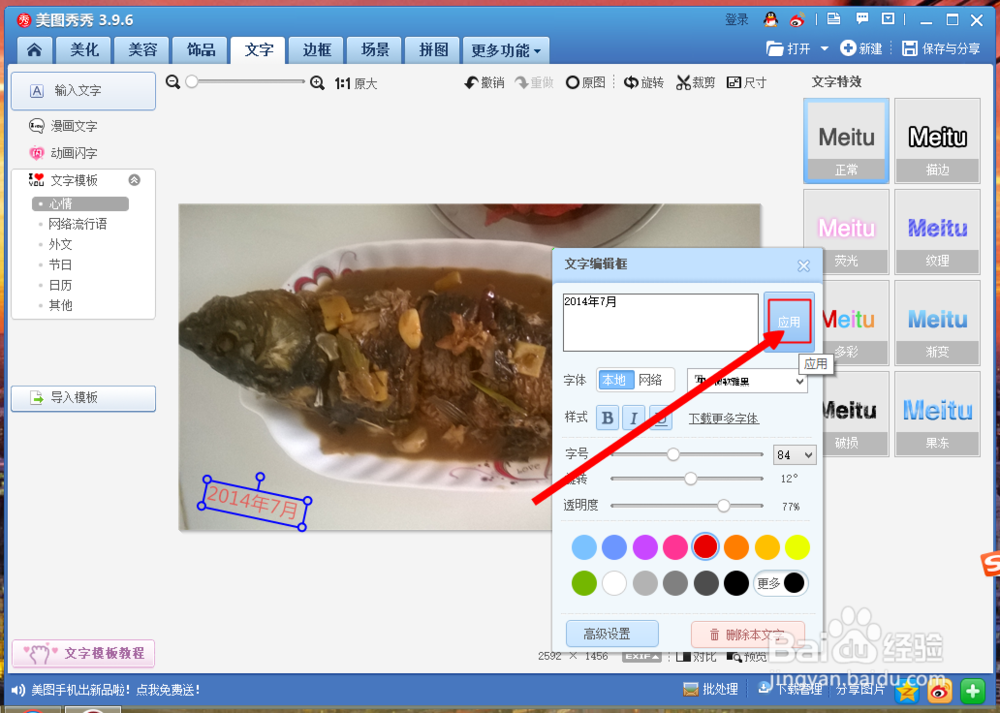Click 删除本文字 delete text button
Viewport: 1000px width, 713px height.
click(x=747, y=634)
